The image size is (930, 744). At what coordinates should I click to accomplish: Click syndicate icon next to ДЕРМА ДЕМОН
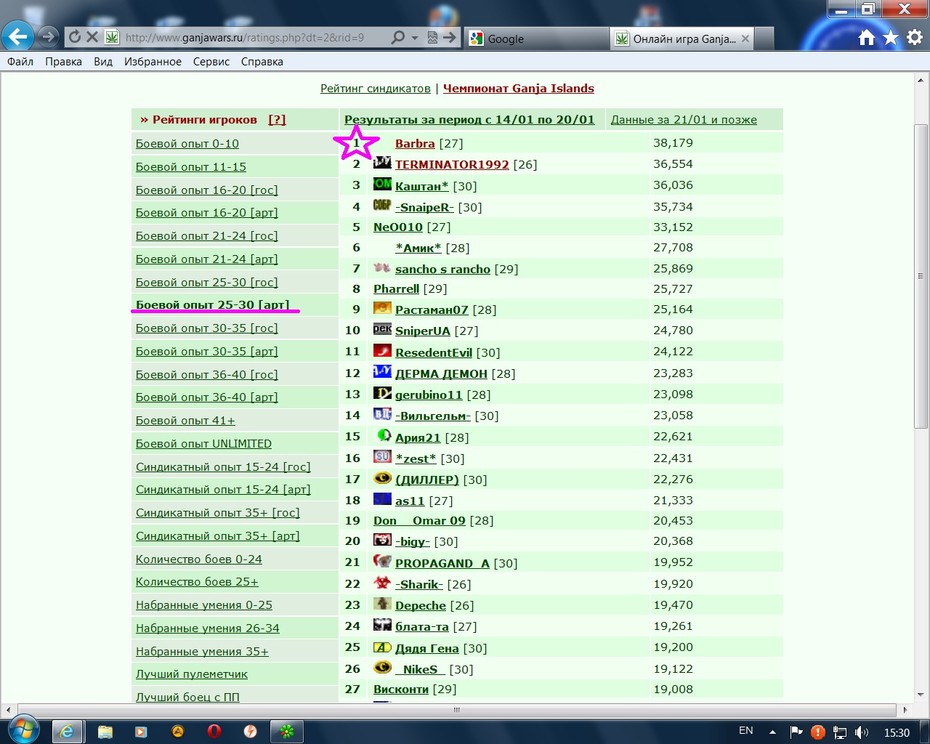(x=382, y=371)
